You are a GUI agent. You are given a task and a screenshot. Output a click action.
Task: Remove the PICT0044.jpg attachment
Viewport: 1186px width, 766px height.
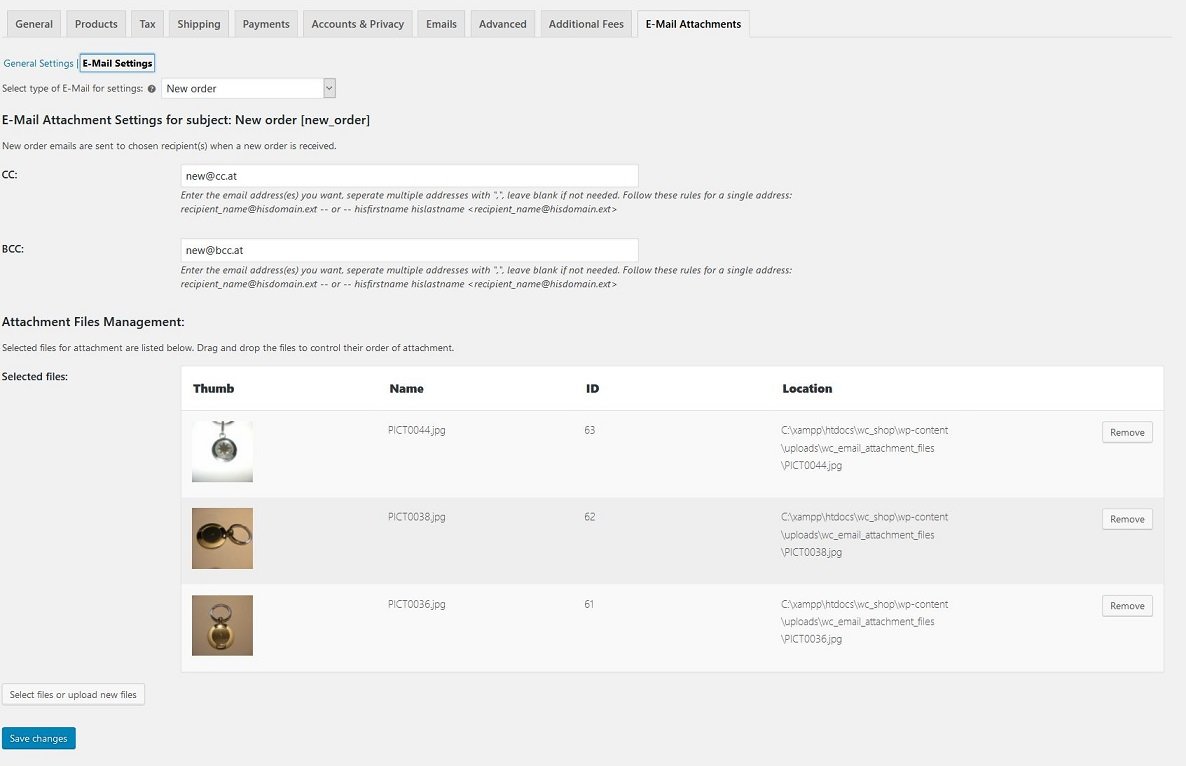[x=1126, y=432]
